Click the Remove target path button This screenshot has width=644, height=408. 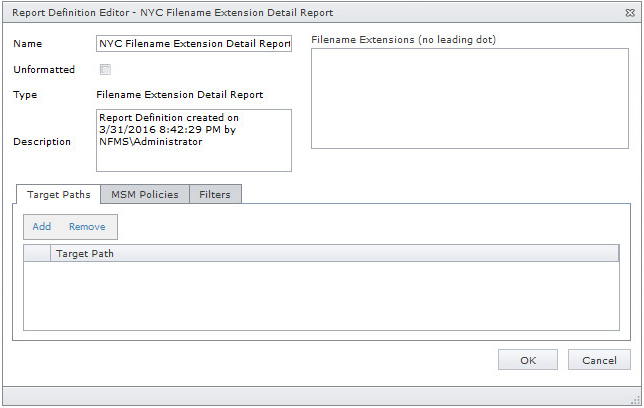(87, 227)
